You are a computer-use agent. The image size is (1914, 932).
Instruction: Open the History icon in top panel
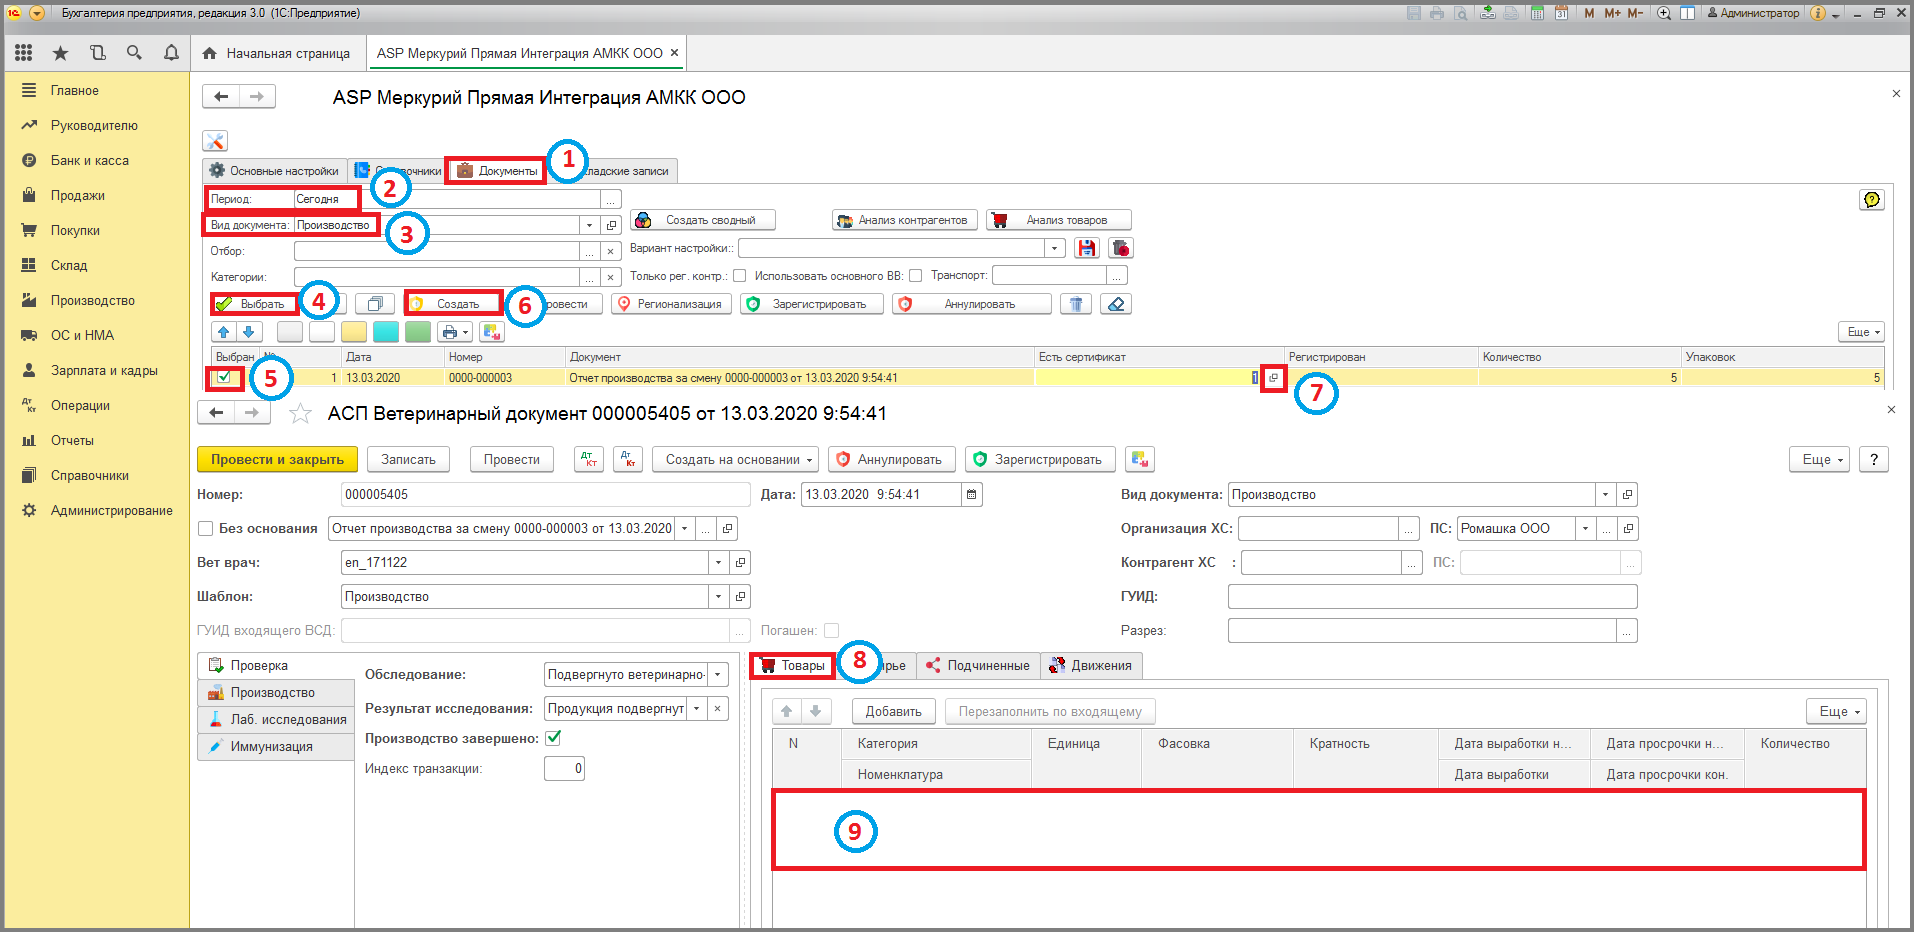click(x=97, y=53)
